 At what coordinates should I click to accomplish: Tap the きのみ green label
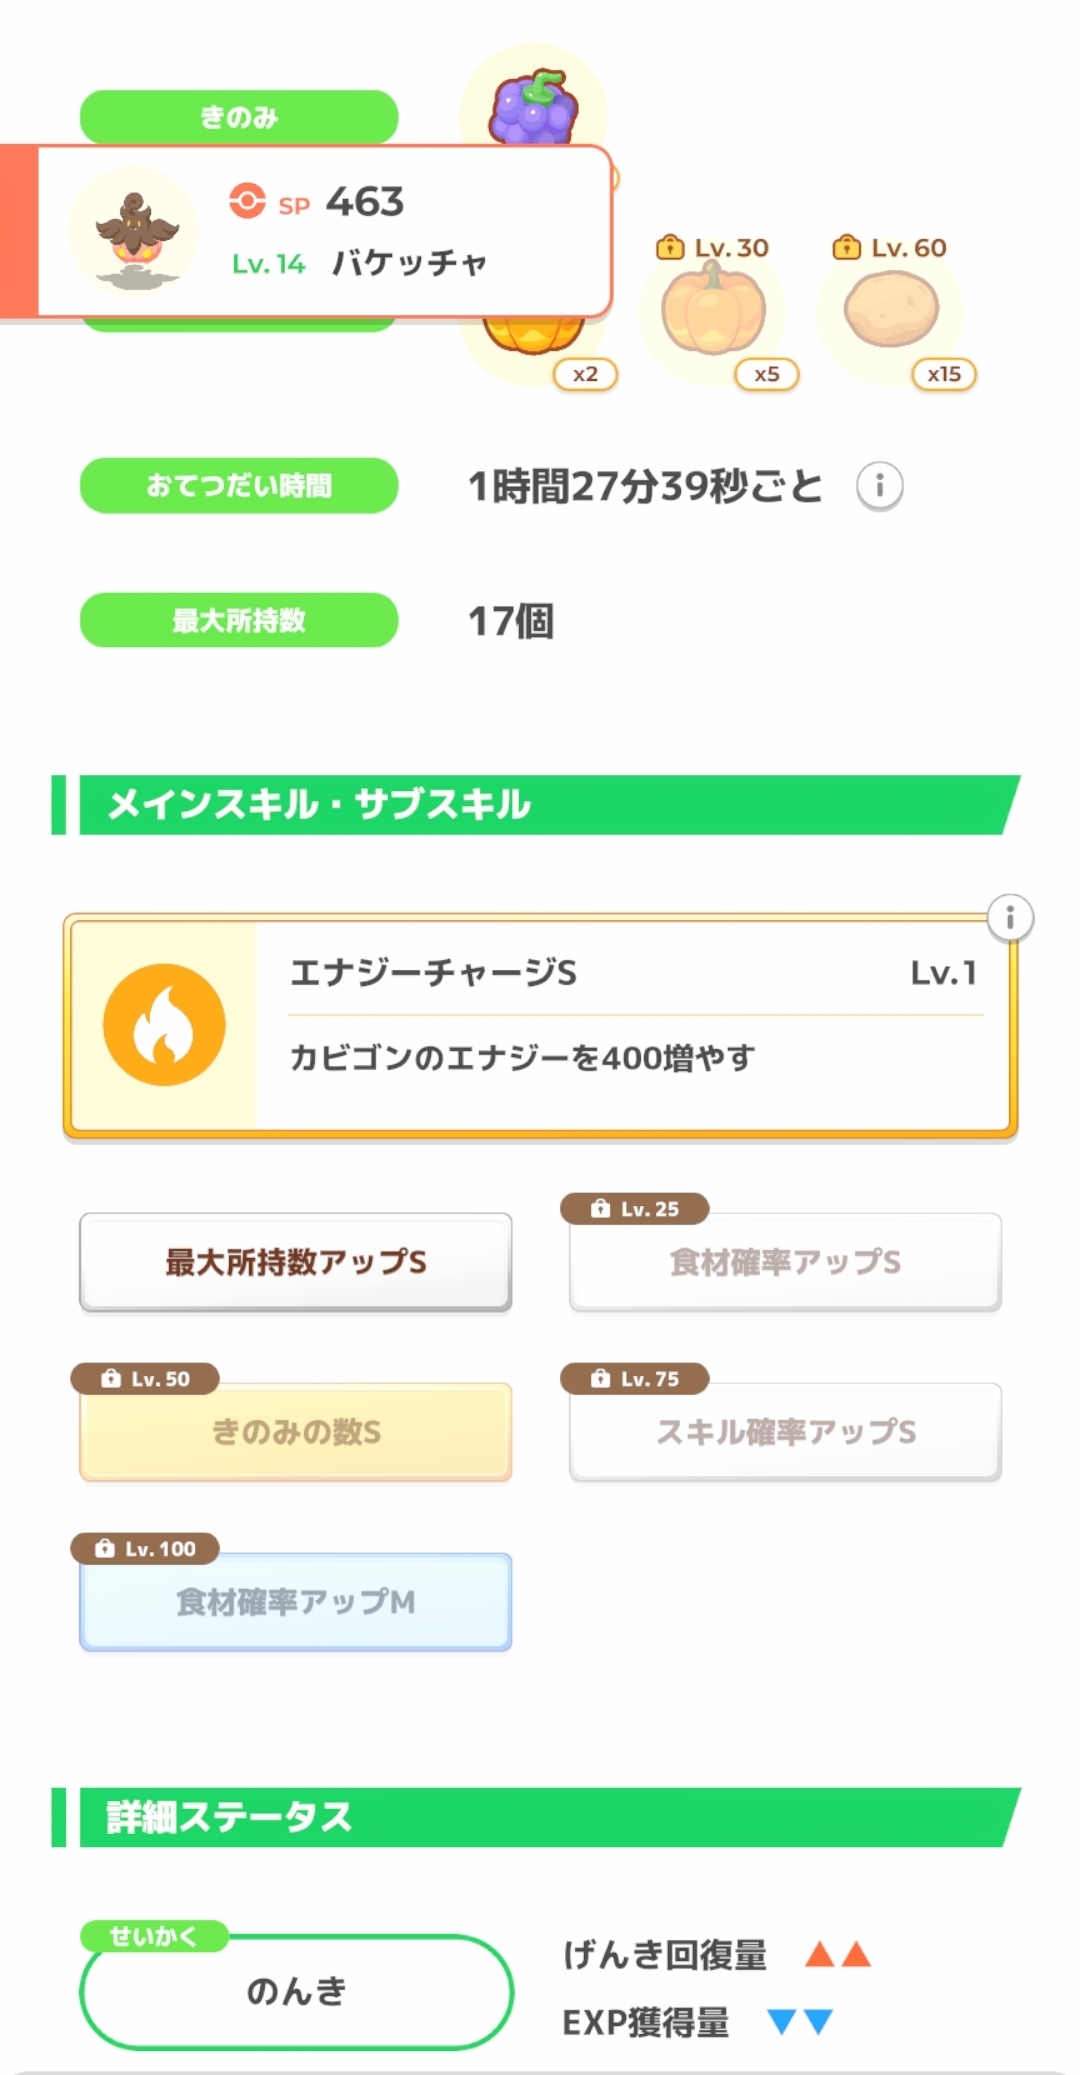[239, 117]
